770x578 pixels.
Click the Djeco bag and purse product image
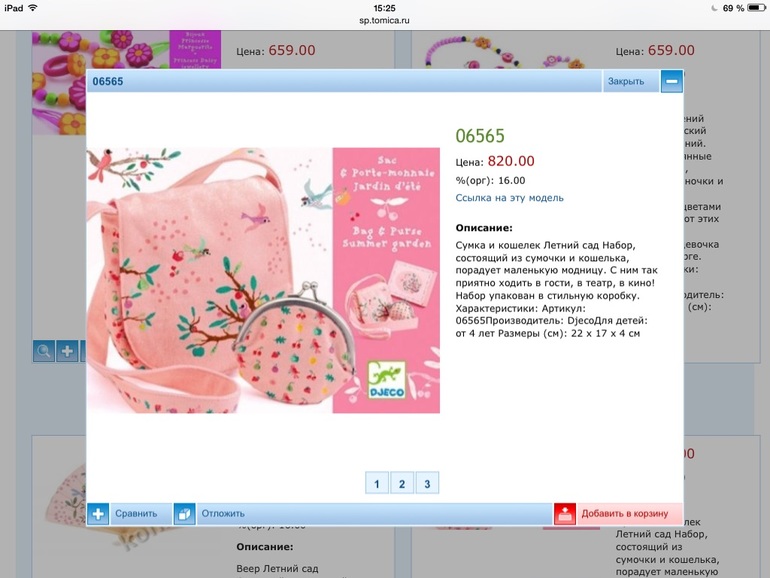263,280
